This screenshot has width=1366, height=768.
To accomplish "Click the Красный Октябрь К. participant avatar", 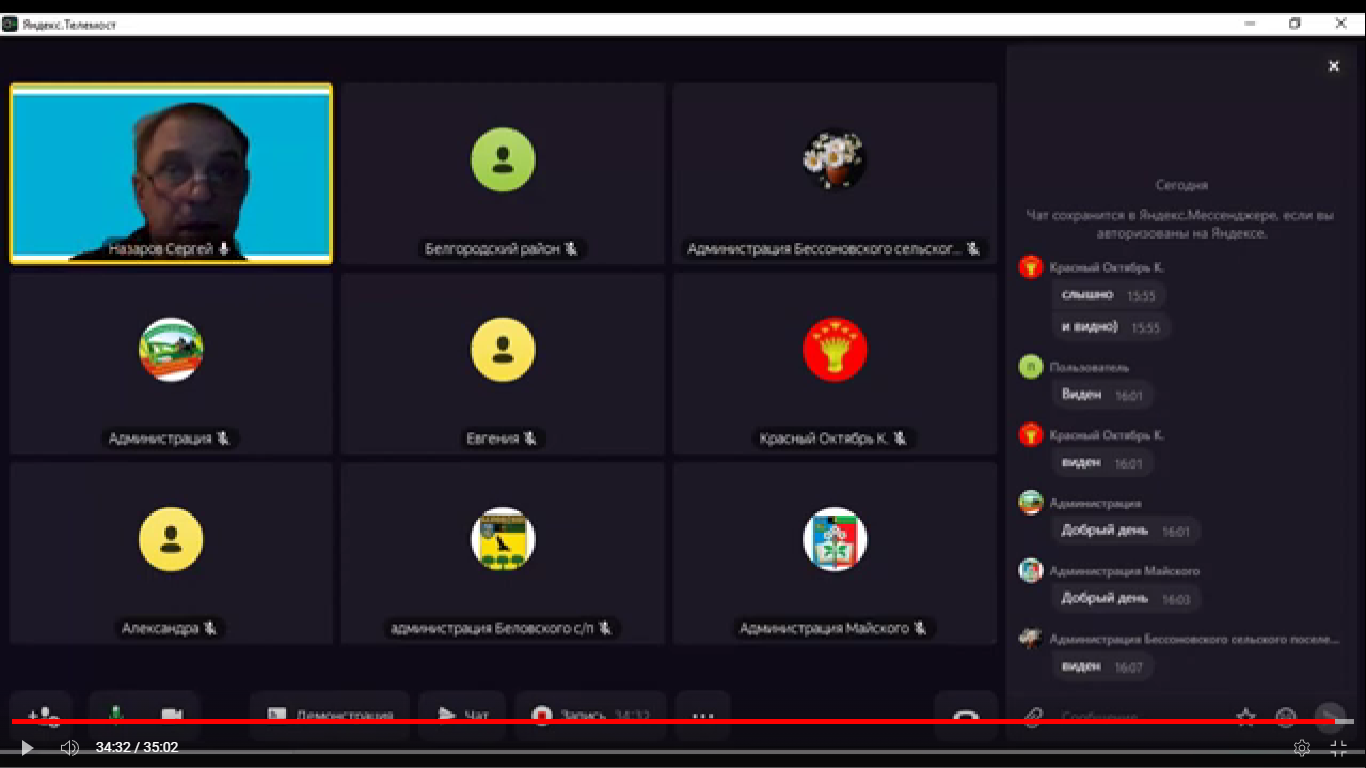I will 835,350.
